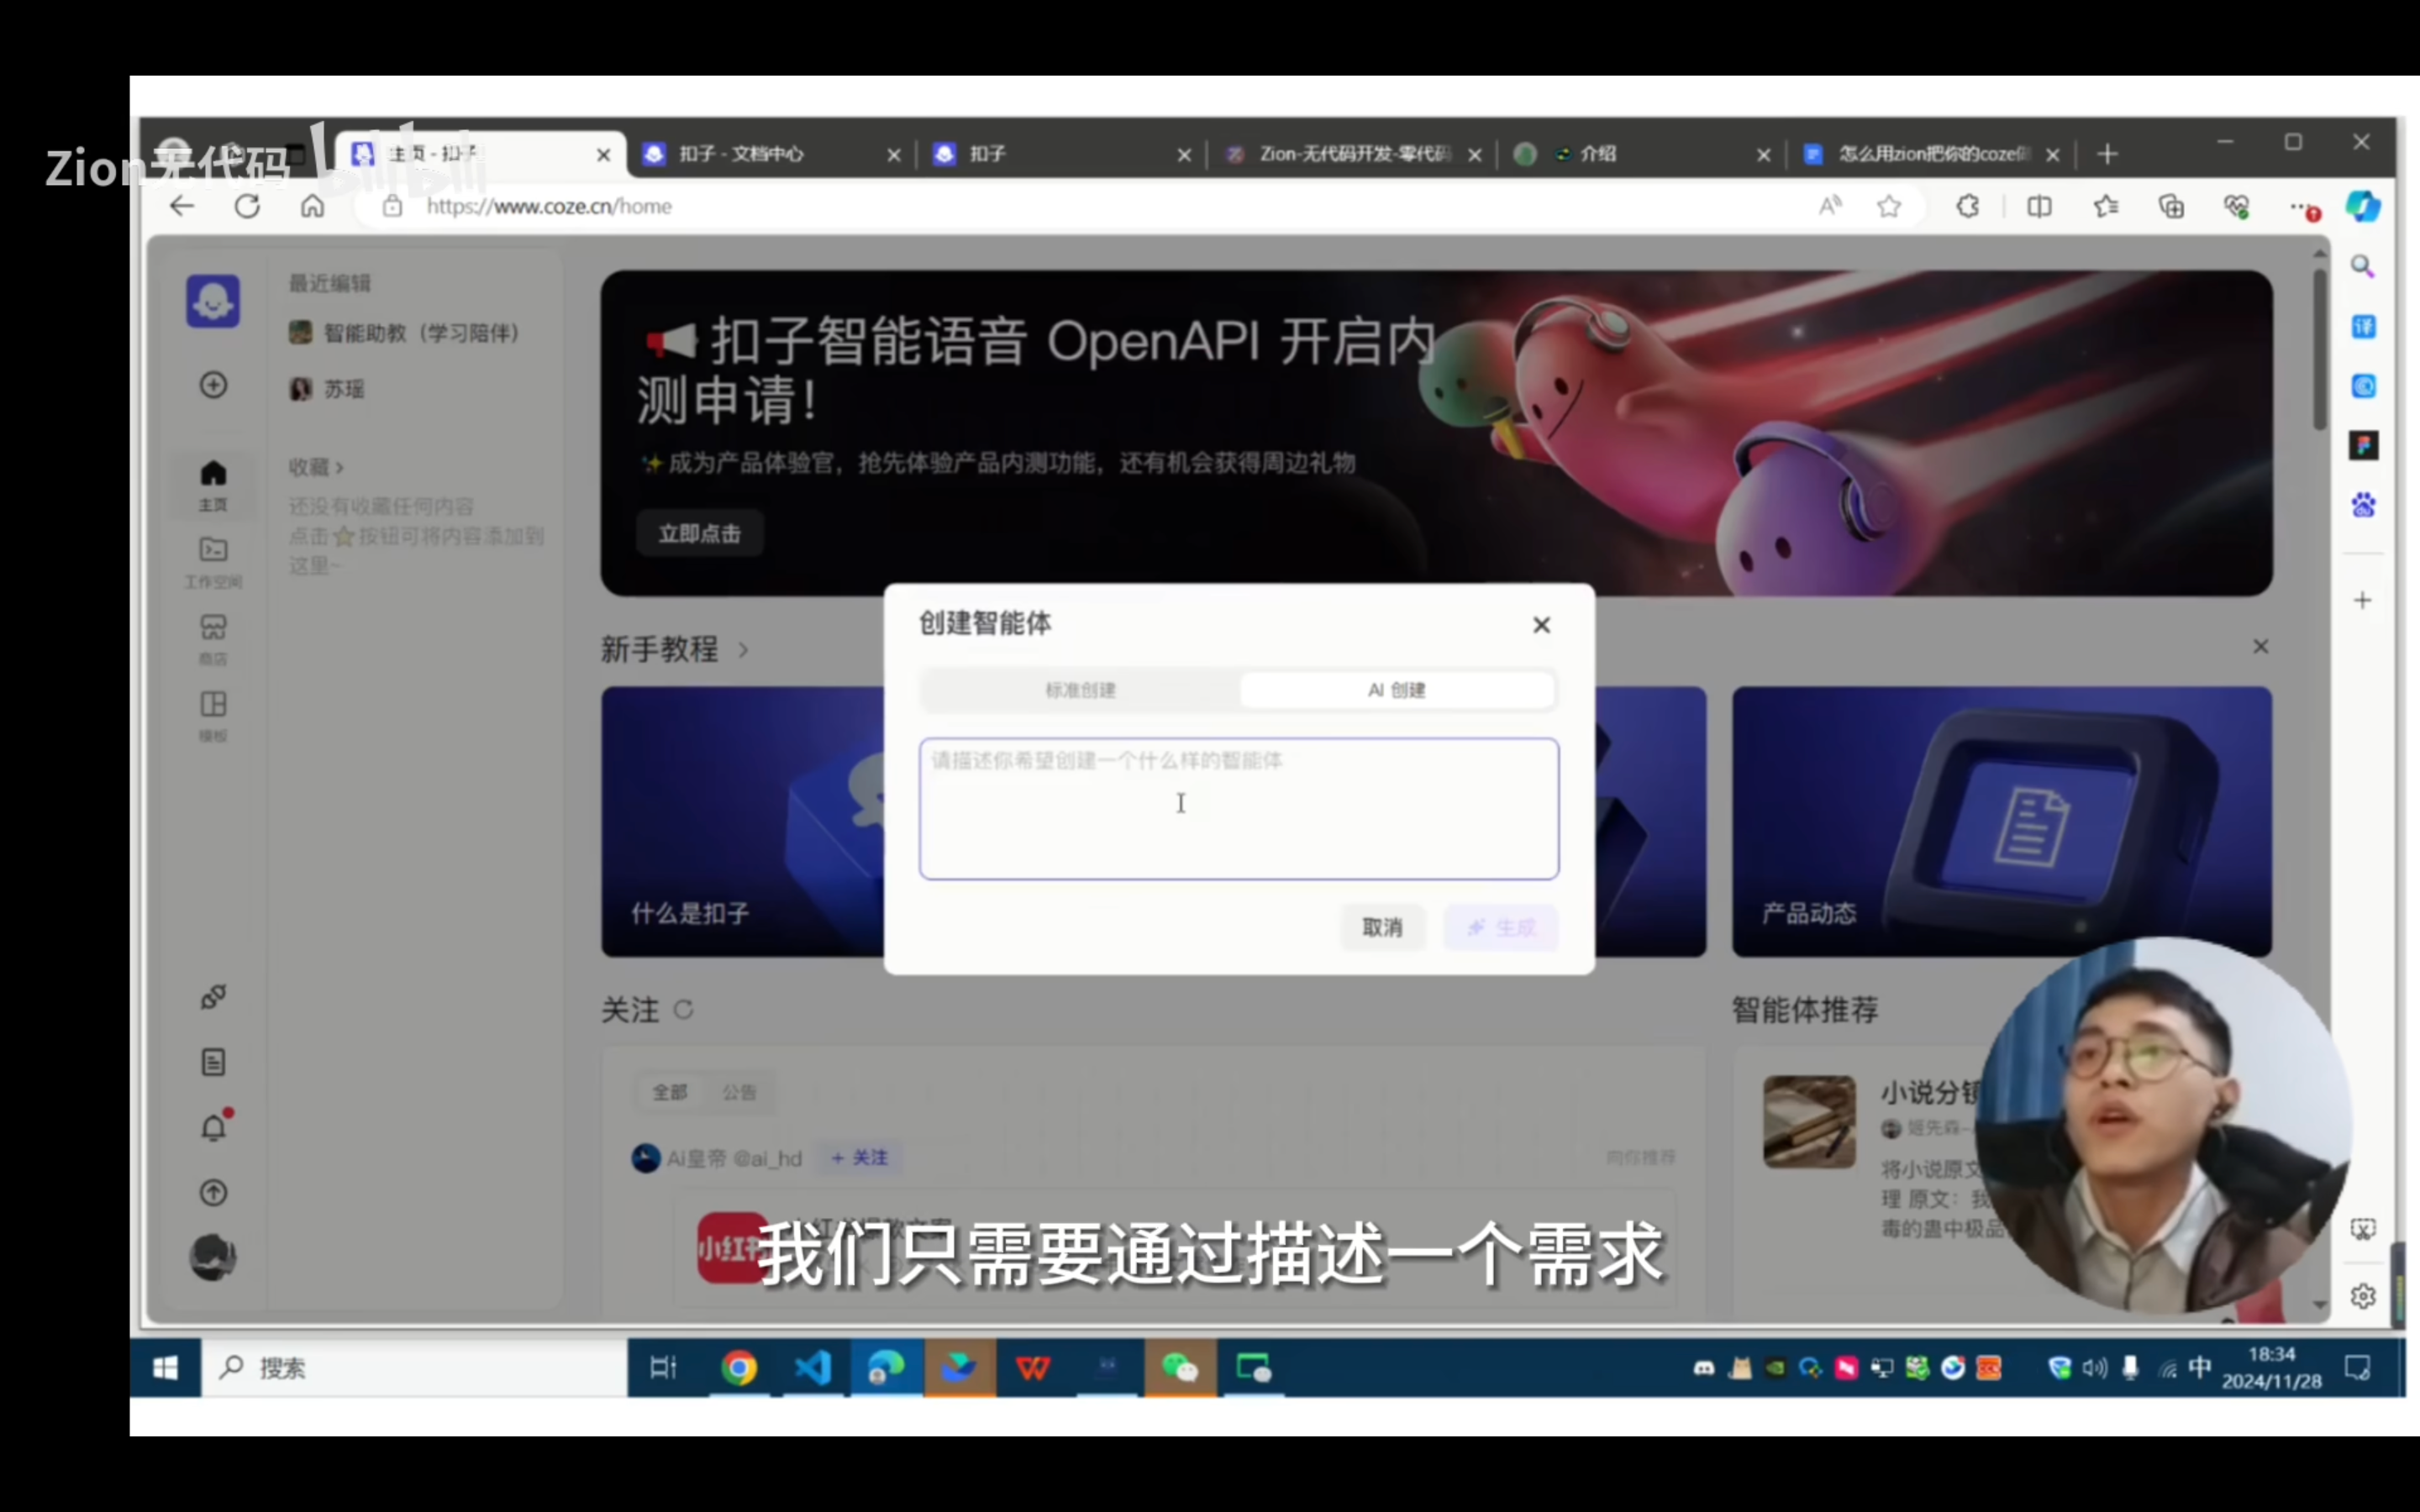Open the user avatar in Coze sidebar
Screen dimensions: 2420x1512
point(213,1257)
